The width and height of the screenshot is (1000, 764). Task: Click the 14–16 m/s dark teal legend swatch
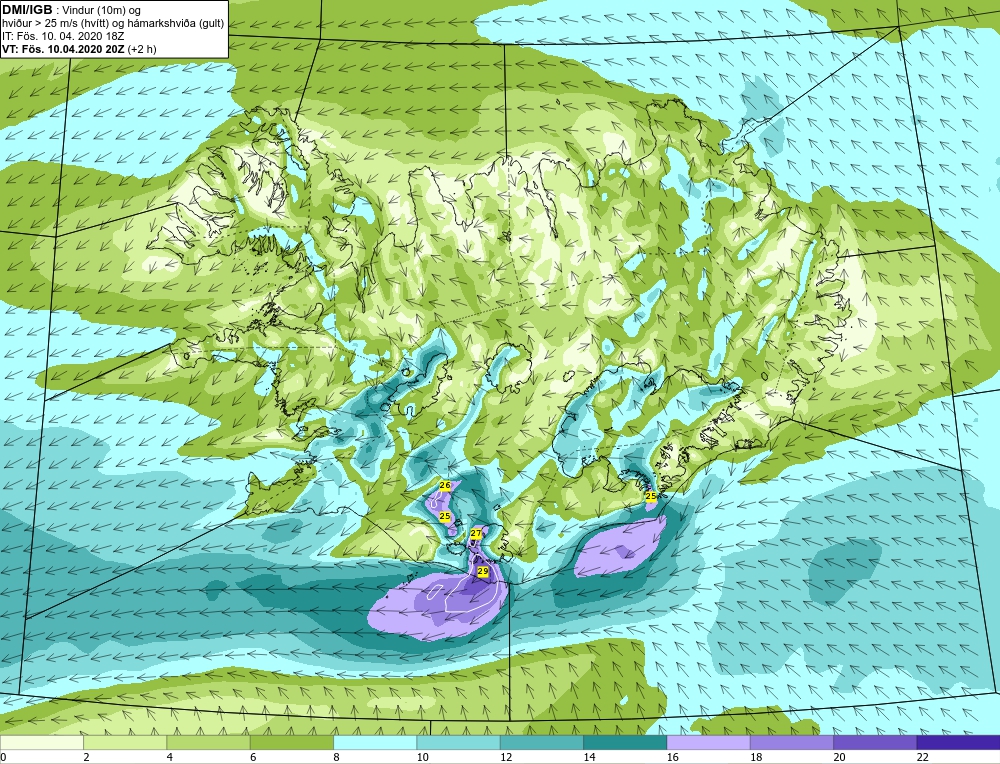(x=624, y=743)
